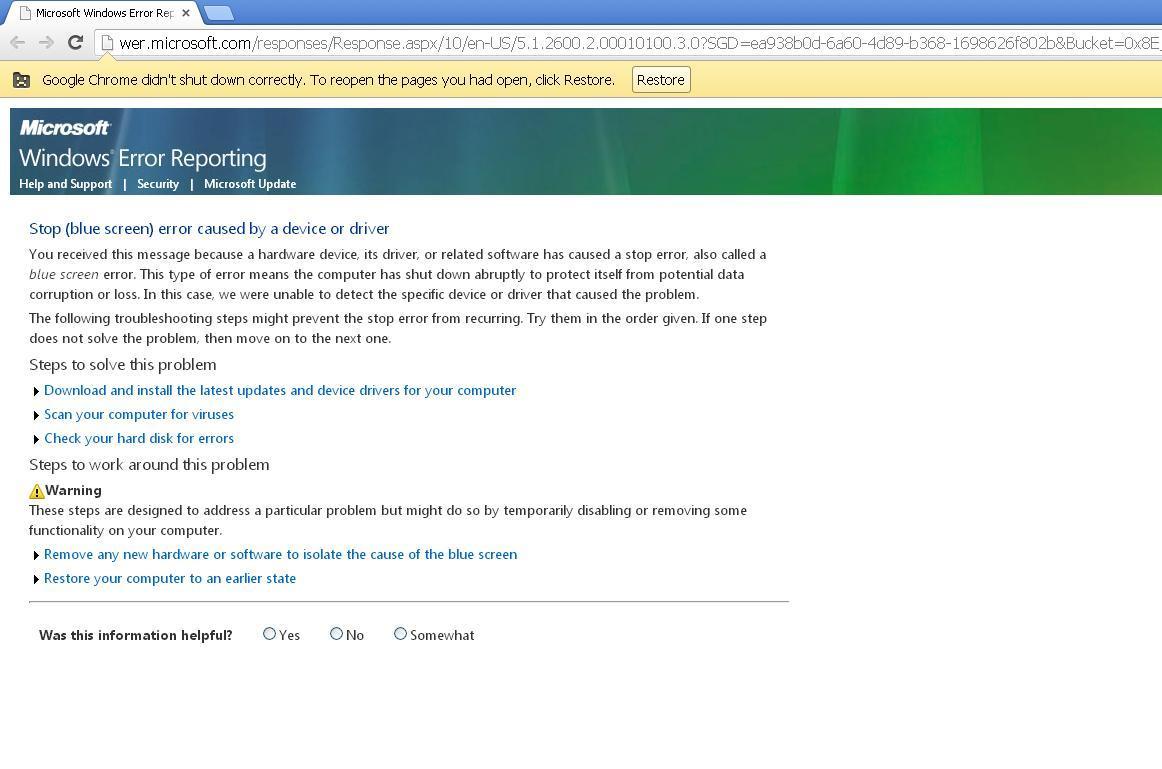The width and height of the screenshot is (1162, 769).
Task: Select the No radio button
Action: [336, 633]
